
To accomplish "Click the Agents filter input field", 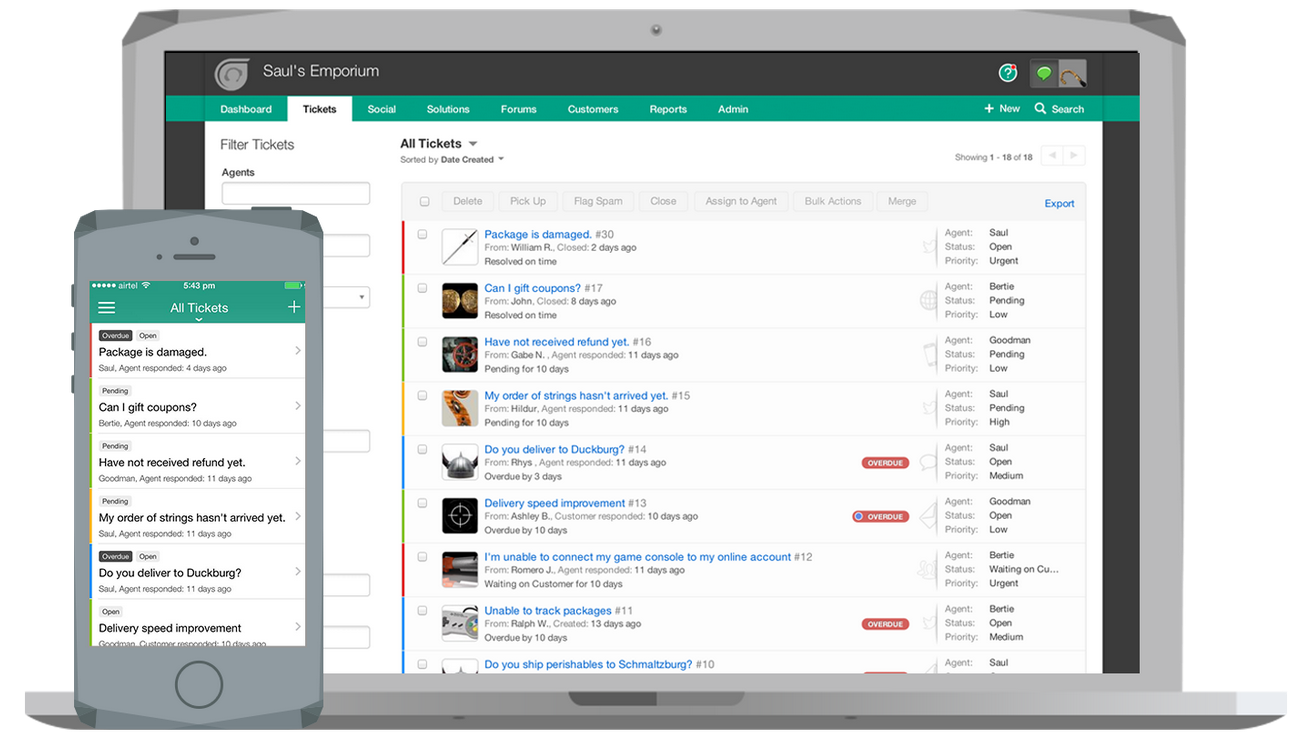I will 296,193.
